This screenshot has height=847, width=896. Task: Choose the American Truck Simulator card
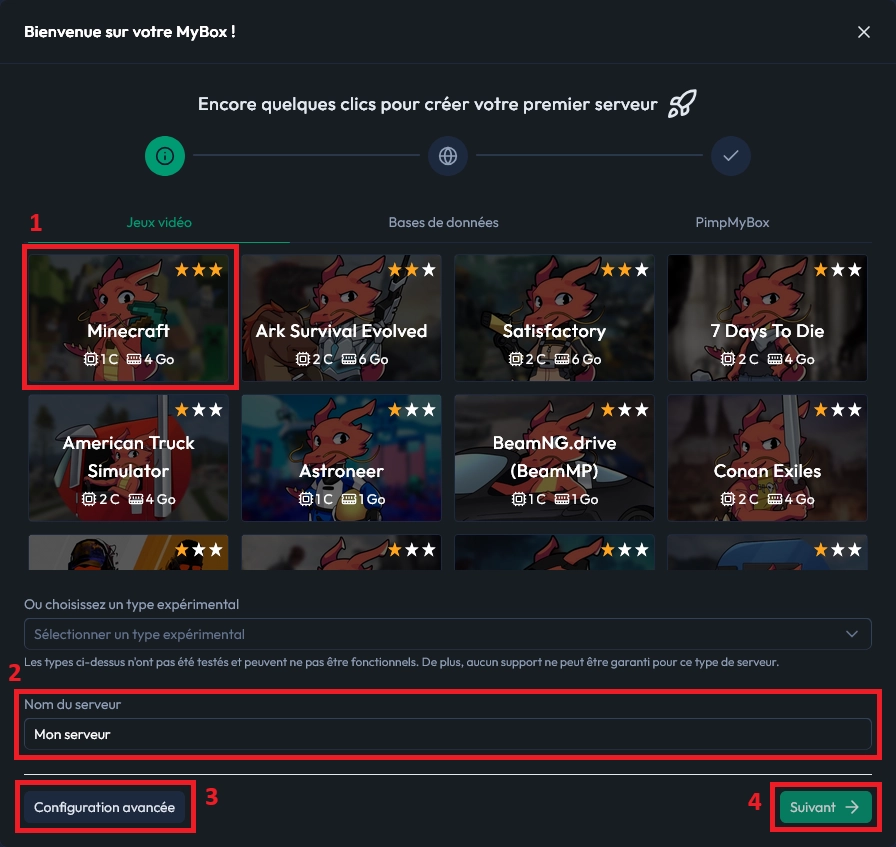[129, 458]
